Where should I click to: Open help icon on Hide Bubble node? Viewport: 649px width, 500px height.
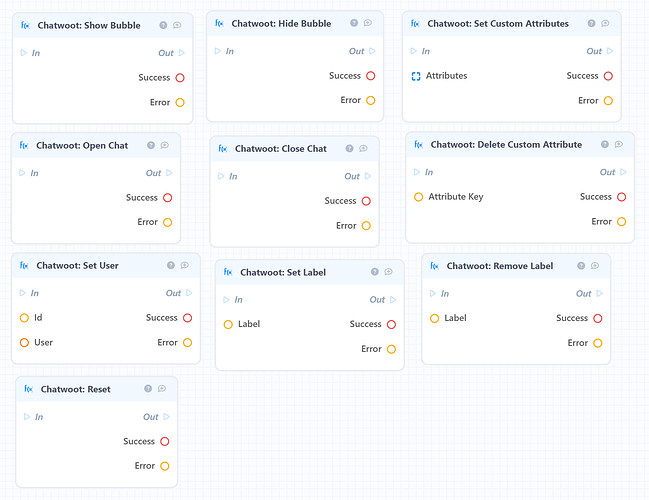click(x=354, y=23)
